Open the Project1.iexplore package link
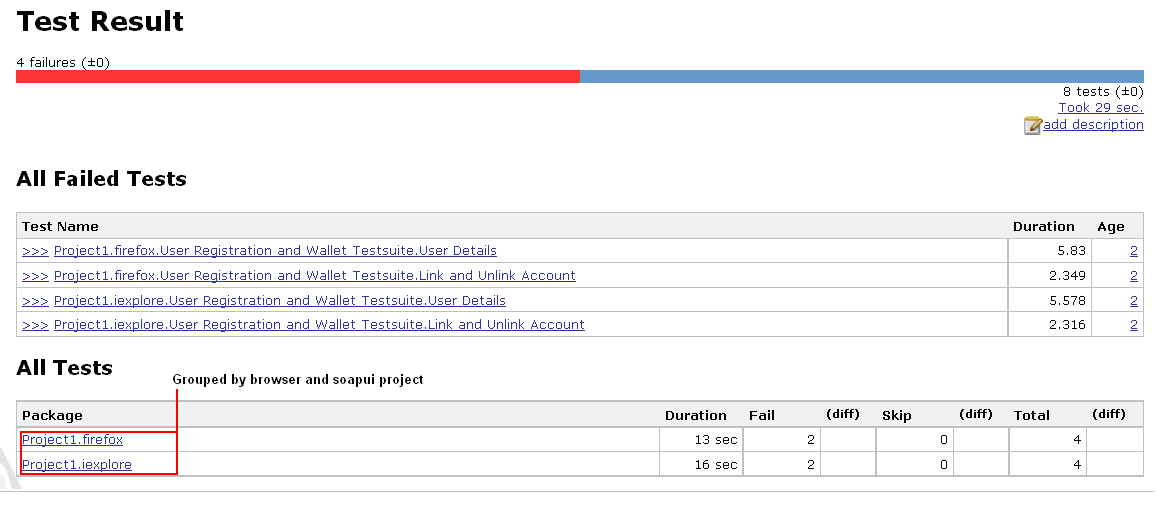 pyautogui.click(x=76, y=465)
